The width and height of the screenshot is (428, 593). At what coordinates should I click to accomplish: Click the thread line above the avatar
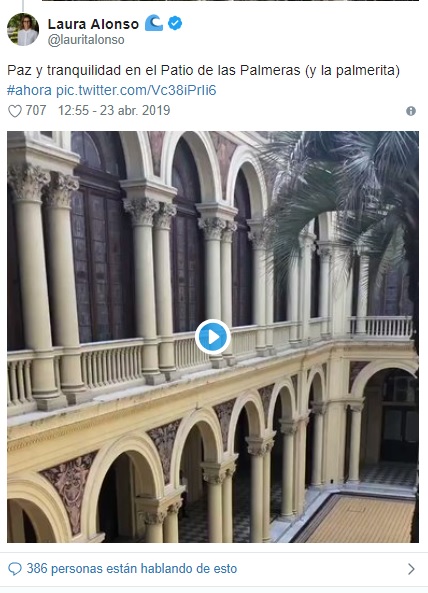[23, 5]
